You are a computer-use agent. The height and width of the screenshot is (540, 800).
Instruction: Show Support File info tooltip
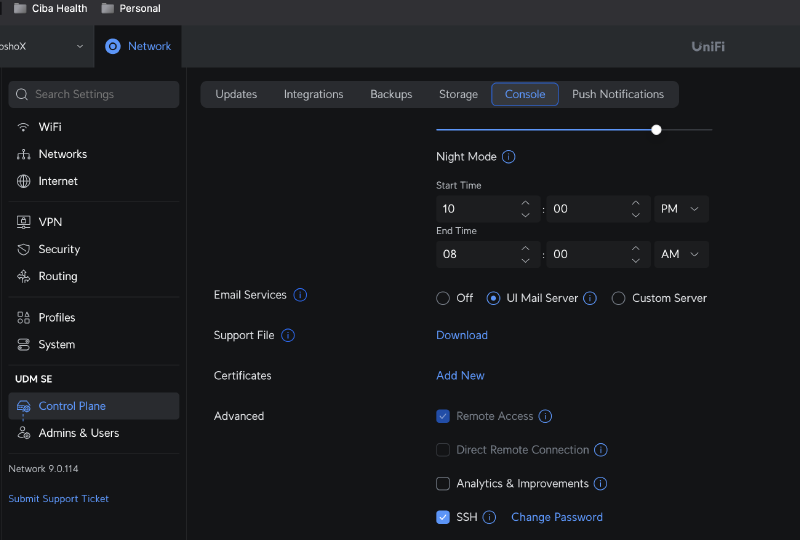pyautogui.click(x=288, y=335)
